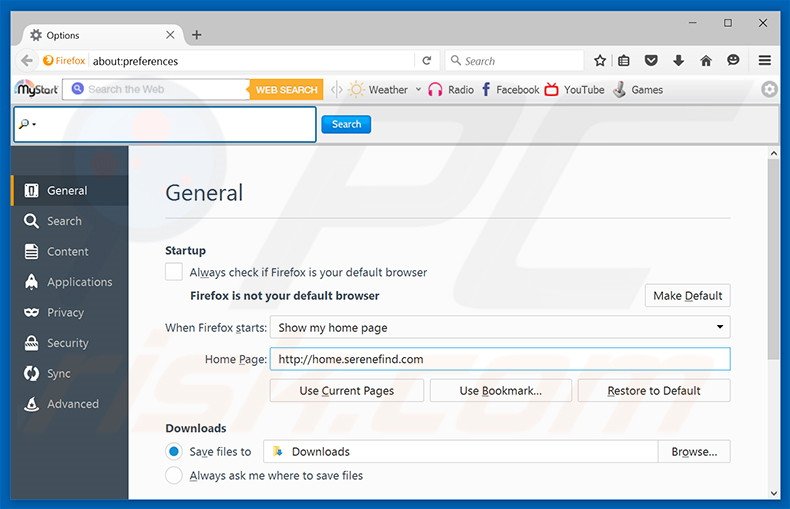This screenshot has width=790, height=509.
Task: Open Pocket icon in toolbar
Action: 651,61
